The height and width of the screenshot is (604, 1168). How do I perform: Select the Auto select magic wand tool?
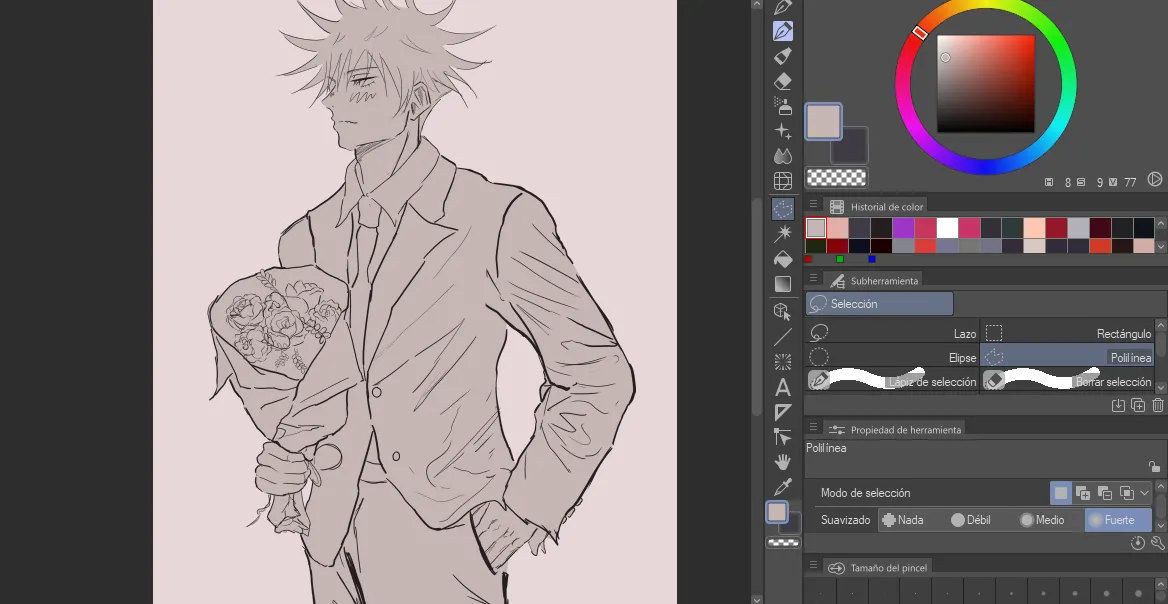point(783,234)
